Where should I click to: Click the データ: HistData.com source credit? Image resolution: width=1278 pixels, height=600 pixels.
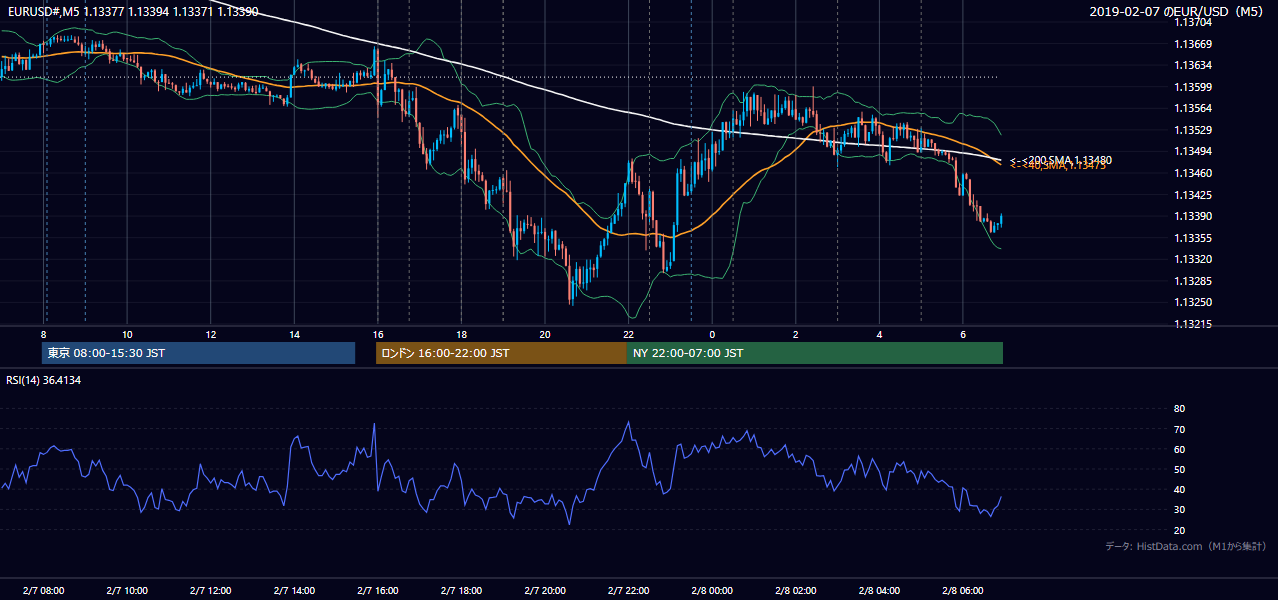coord(1186,547)
